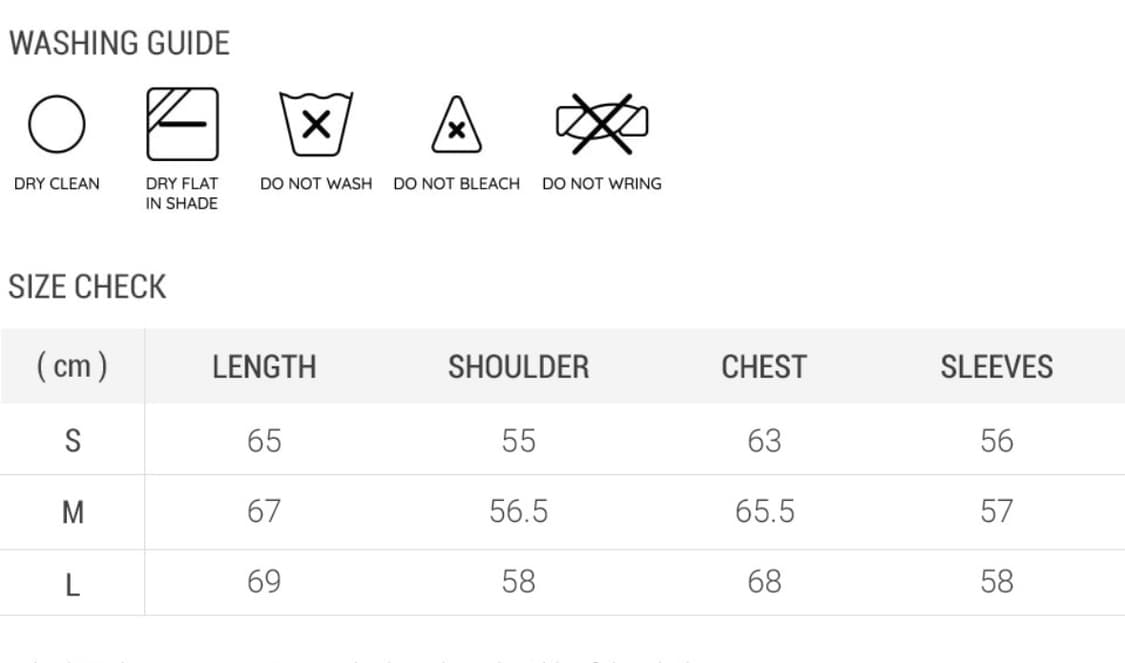Screen dimensions: 1125x663
Task: Click the size M row label
Action: [x=72, y=512]
